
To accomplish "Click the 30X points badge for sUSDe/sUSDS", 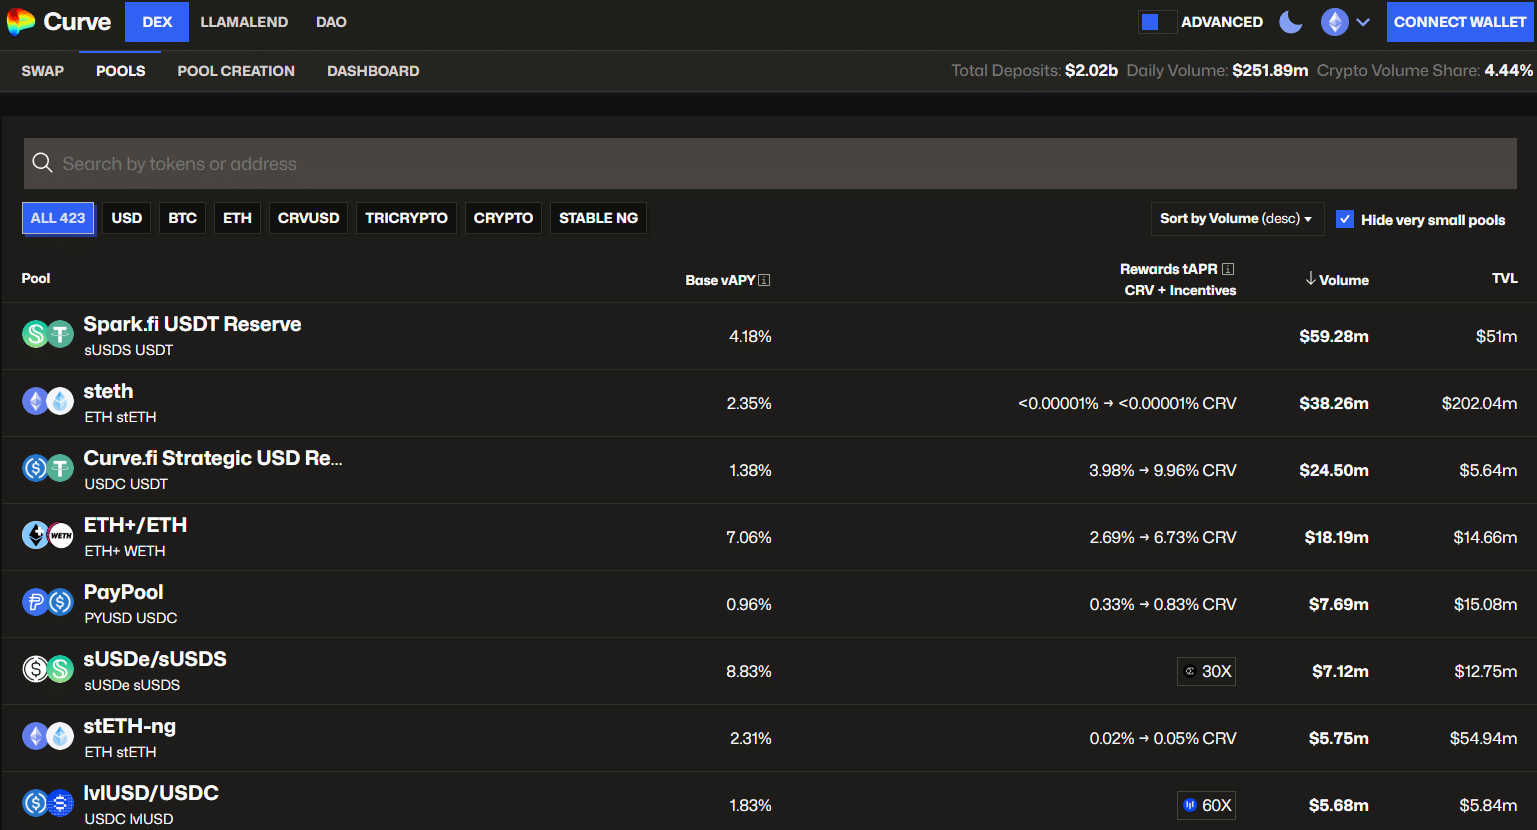I will (x=1206, y=671).
